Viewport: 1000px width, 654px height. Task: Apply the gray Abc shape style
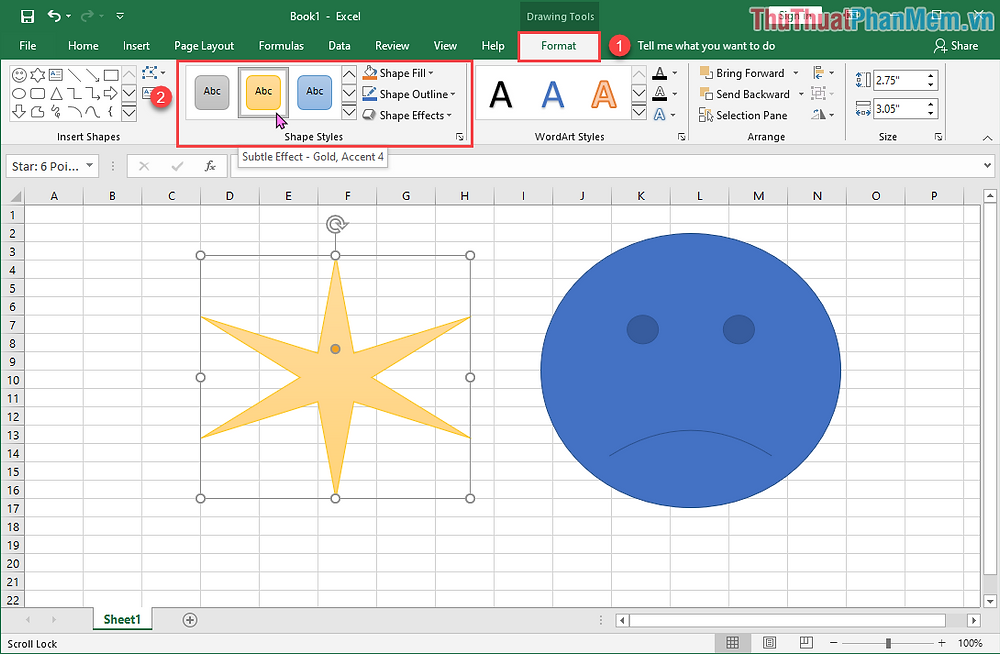pyautogui.click(x=212, y=93)
